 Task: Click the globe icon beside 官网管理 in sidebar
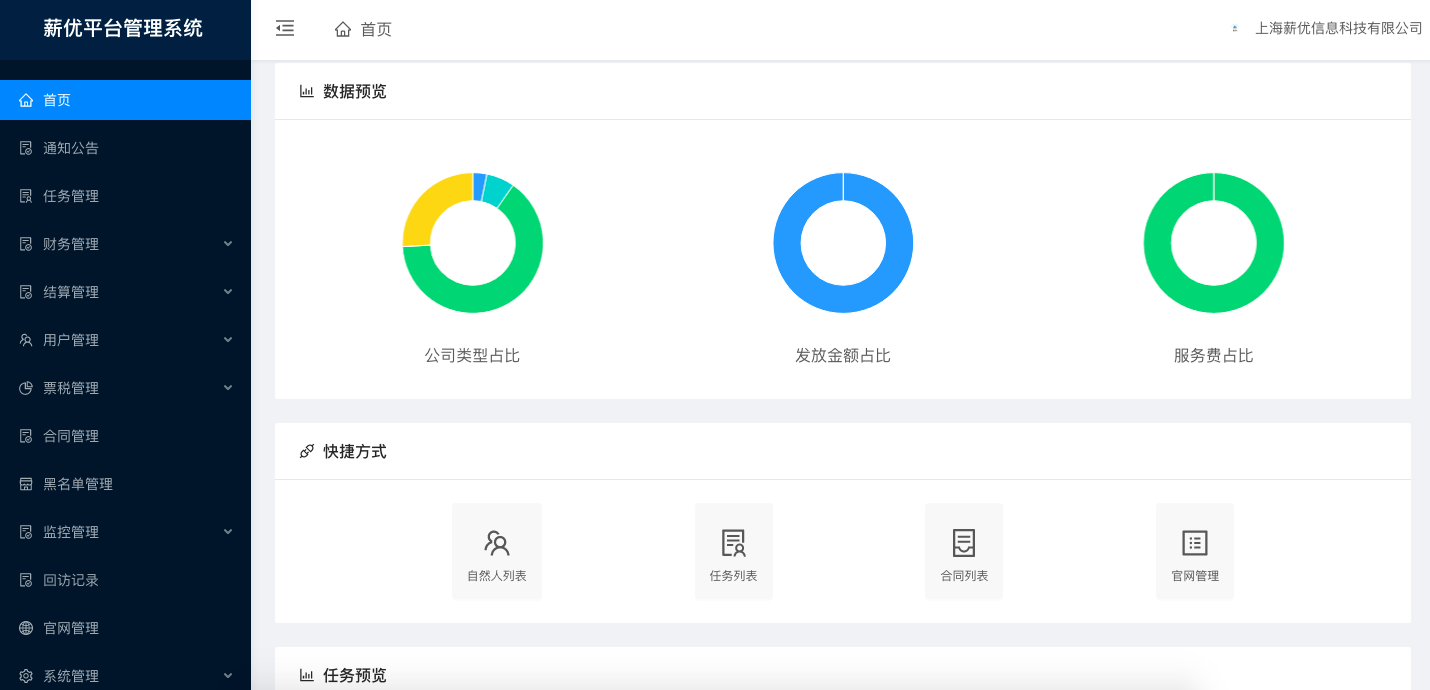[x=26, y=628]
